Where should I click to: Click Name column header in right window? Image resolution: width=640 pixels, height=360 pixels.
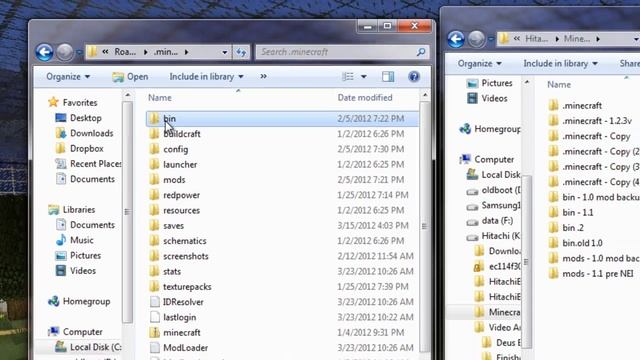tap(559, 84)
